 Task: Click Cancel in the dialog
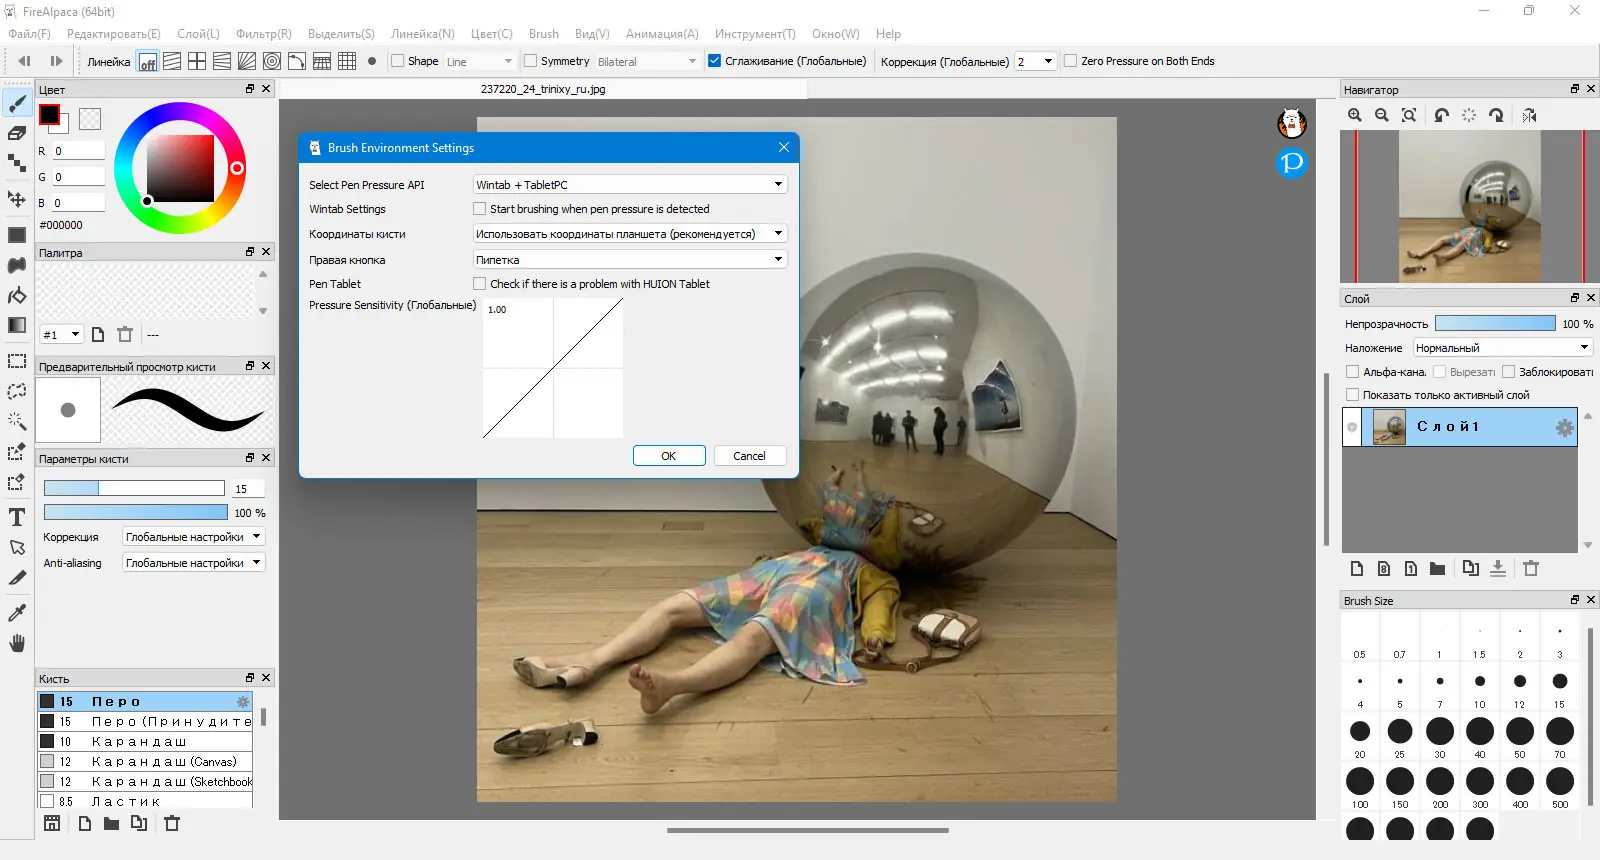[749, 456]
